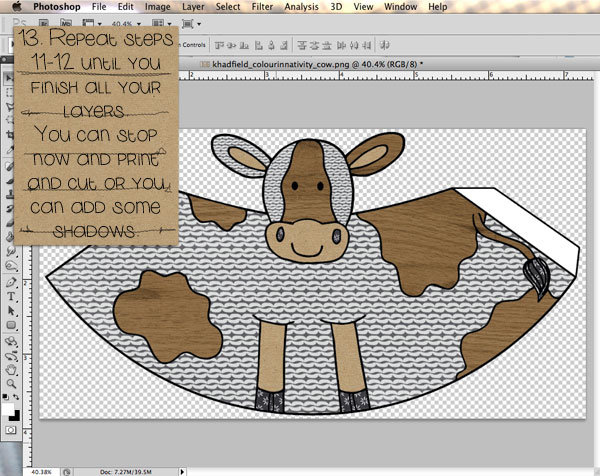Image resolution: width=600 pixels, height=476 pixels.
Task: Click Align Vertical Centers button
Action: click(232, 46)
